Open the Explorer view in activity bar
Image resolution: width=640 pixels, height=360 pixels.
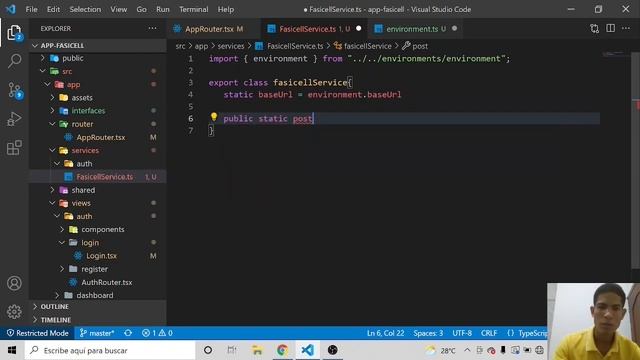click(x=14, y=33)
